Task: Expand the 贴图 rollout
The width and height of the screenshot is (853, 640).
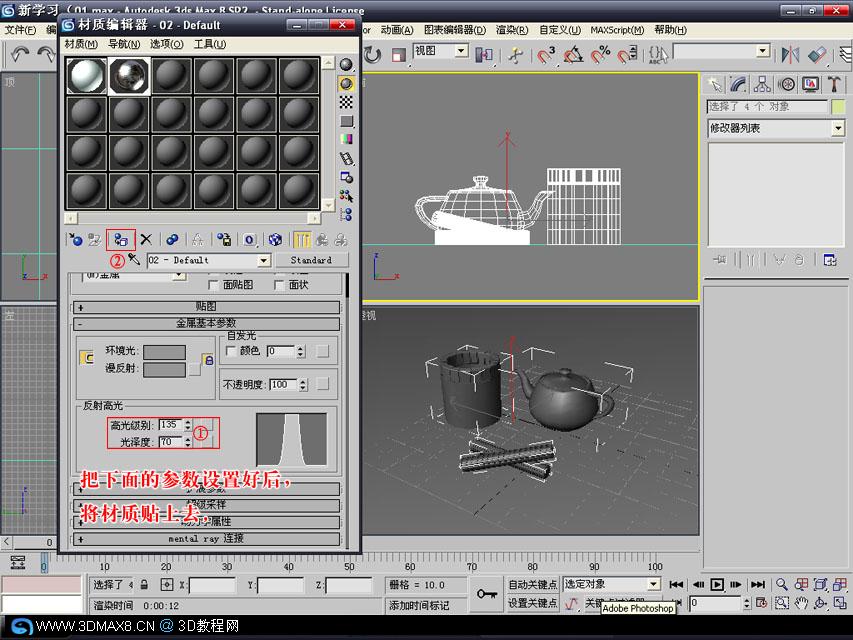Action: click(206, 307)
